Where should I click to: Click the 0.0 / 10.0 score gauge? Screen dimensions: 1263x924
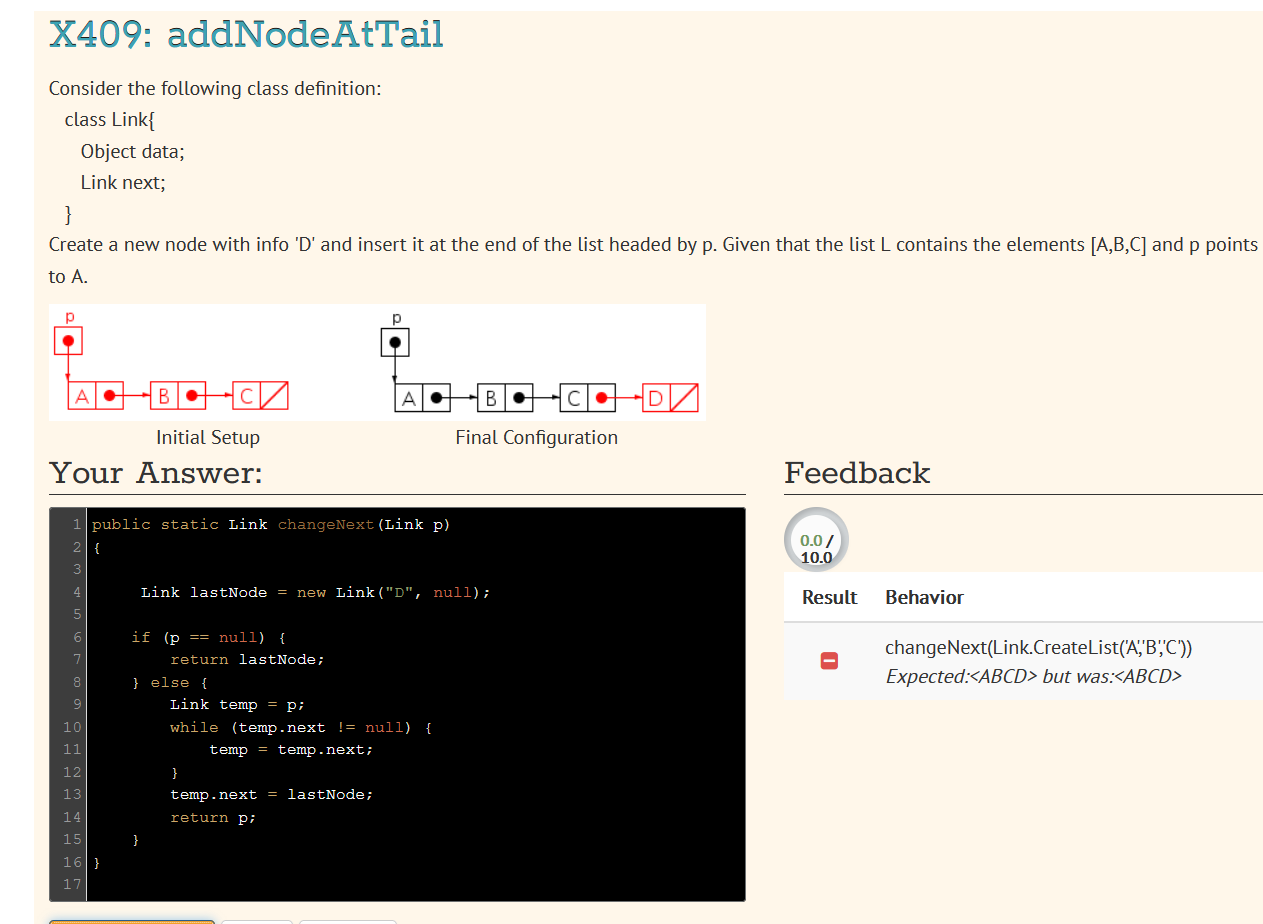pyautogui.click(x=815, y=539)
